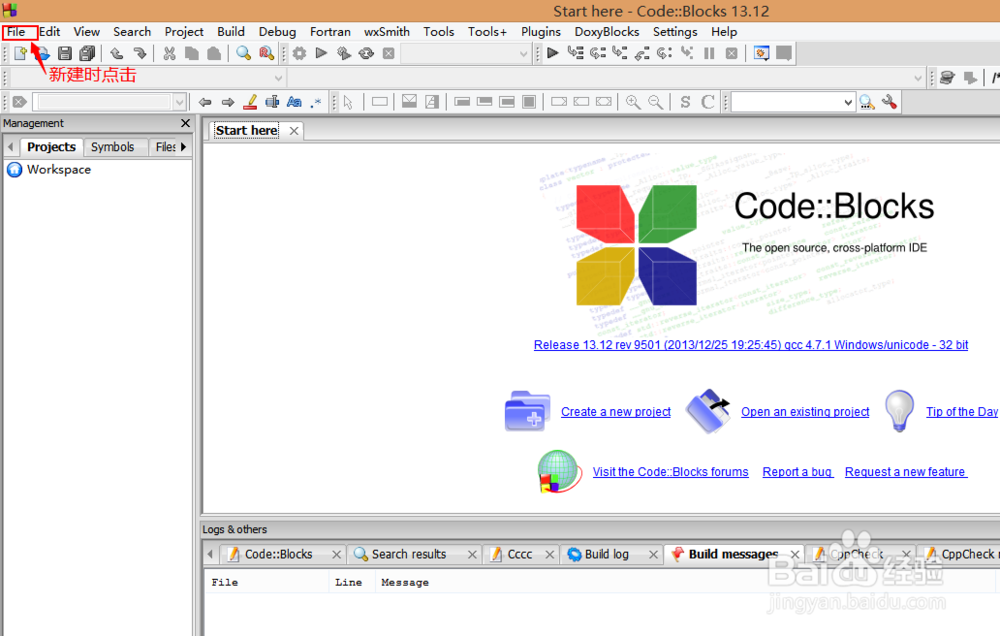Click the select pointer tool icon
Viewport: 1000px width, 636px height.
348,102
